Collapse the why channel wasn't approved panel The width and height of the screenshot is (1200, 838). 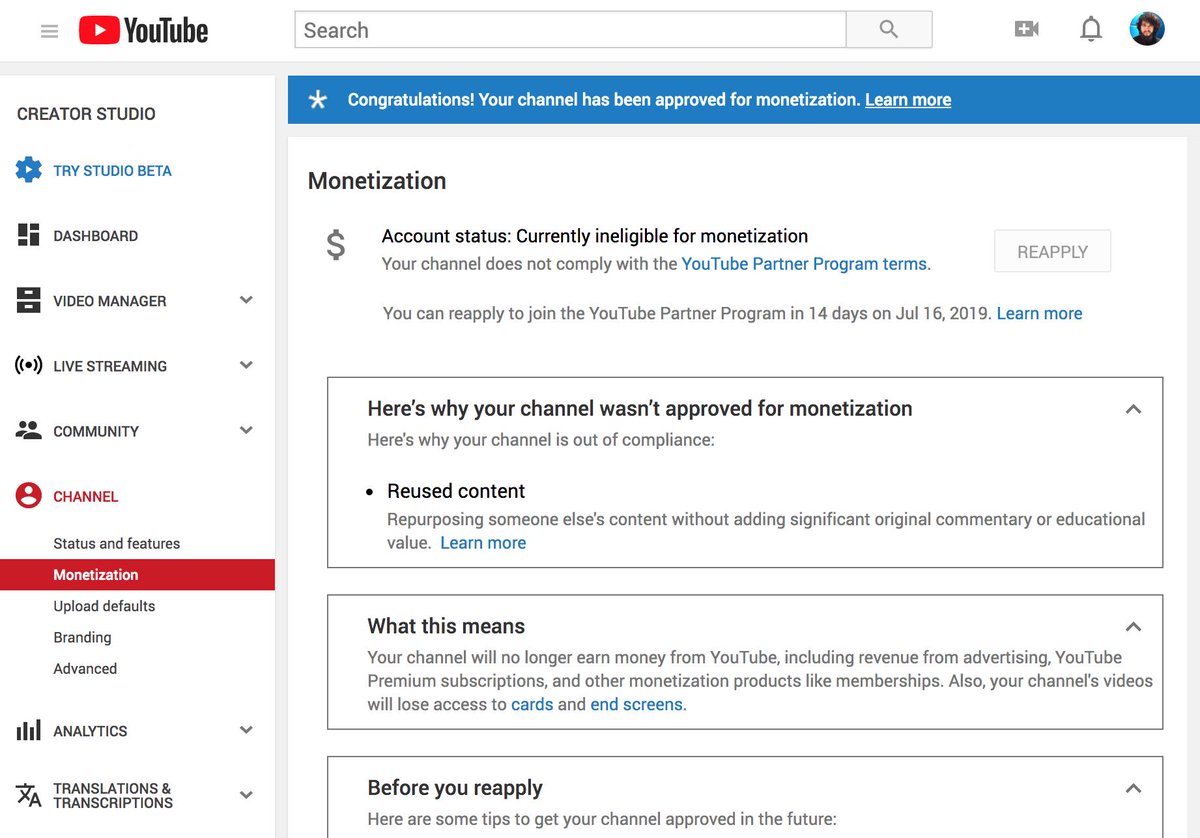click(1133, 409)
